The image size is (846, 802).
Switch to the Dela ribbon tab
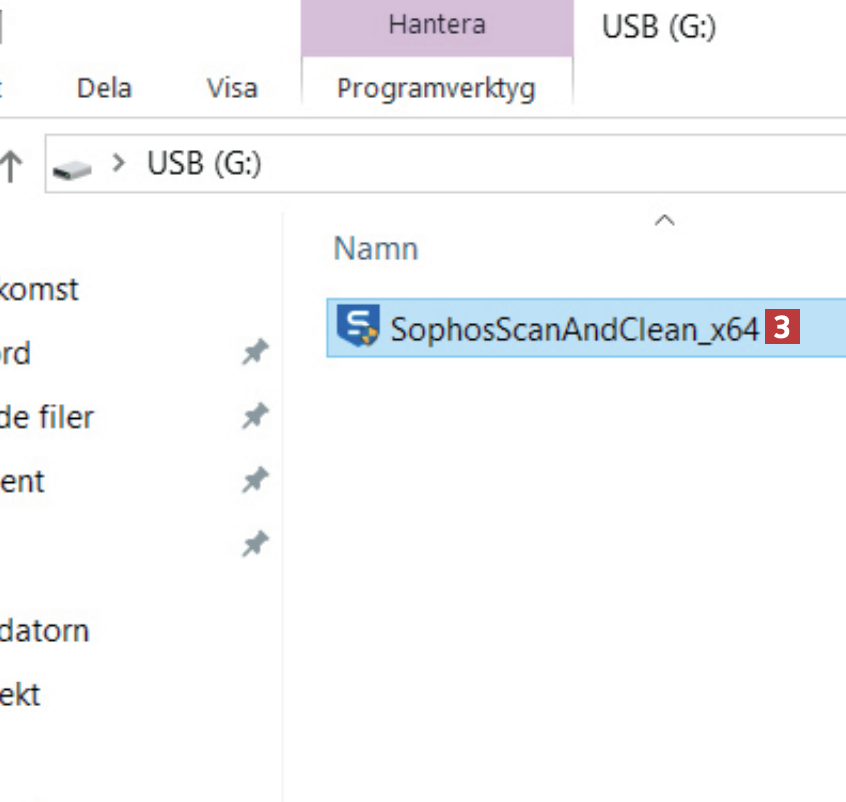(x=104, y=88)
